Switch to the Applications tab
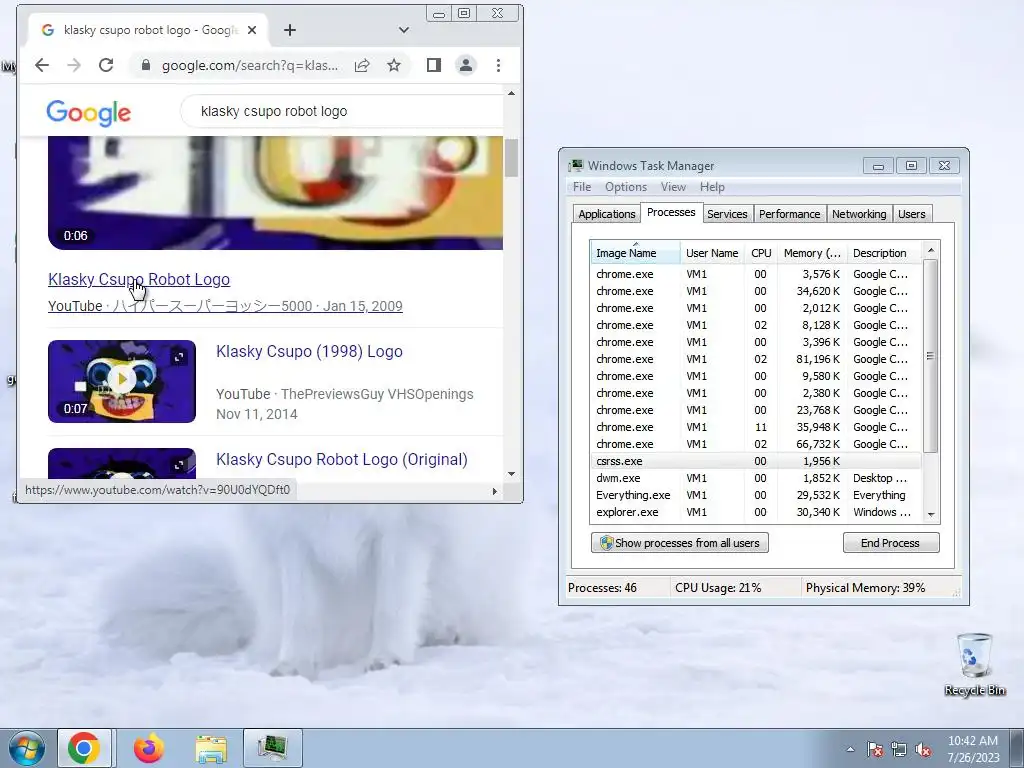1024x768 pixels. (x=607, y=214)
